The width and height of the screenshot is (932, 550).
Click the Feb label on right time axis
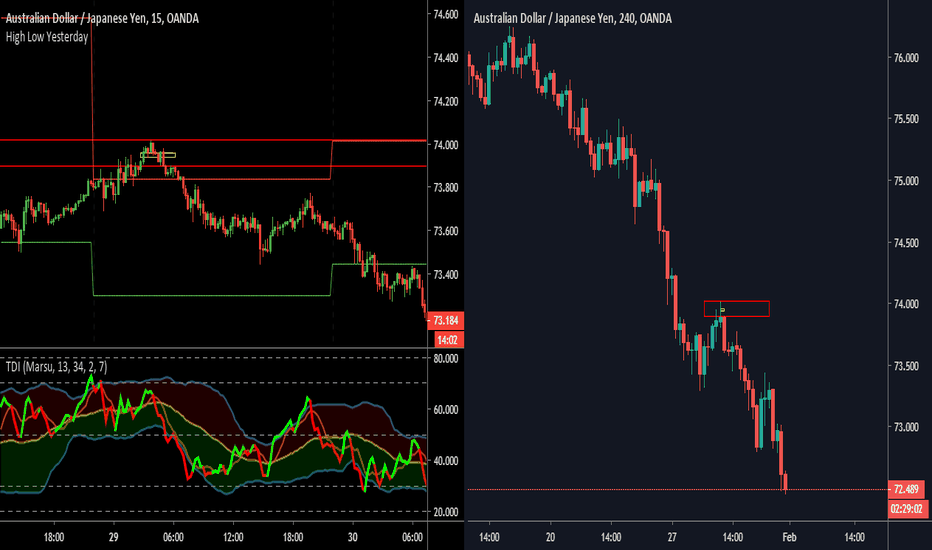789,537
